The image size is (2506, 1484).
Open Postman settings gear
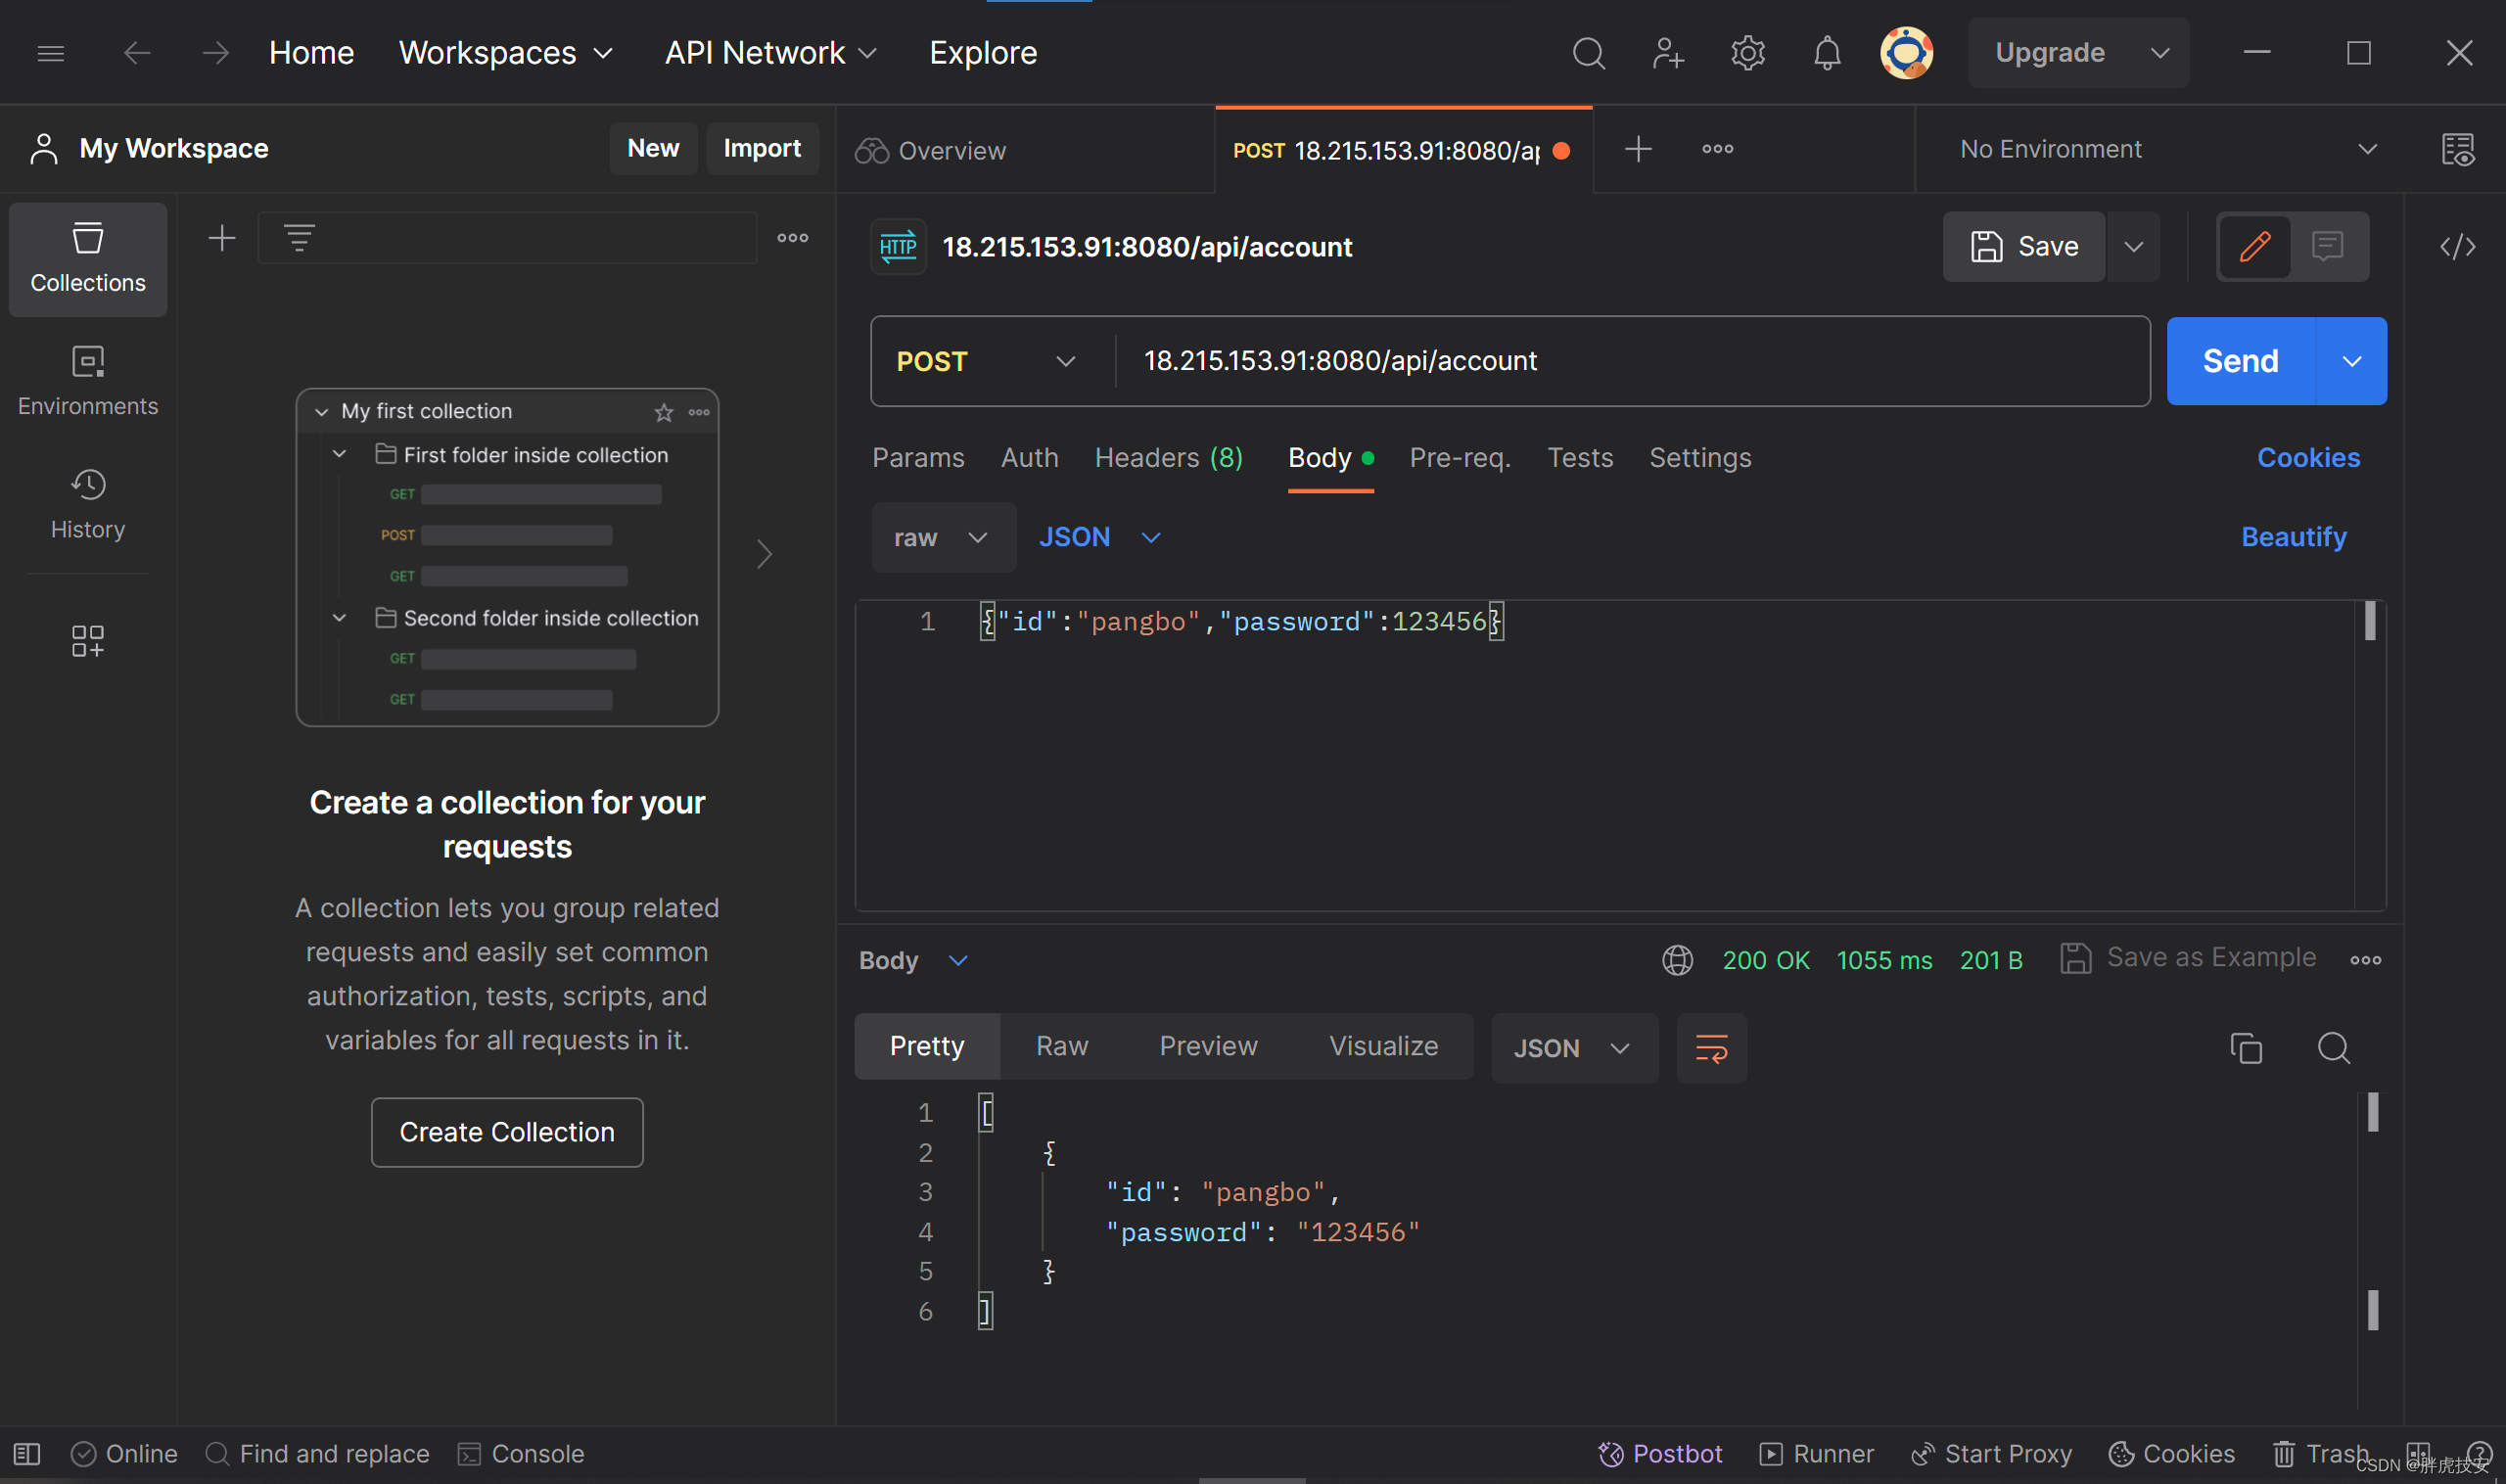[x=1747, y=52]
